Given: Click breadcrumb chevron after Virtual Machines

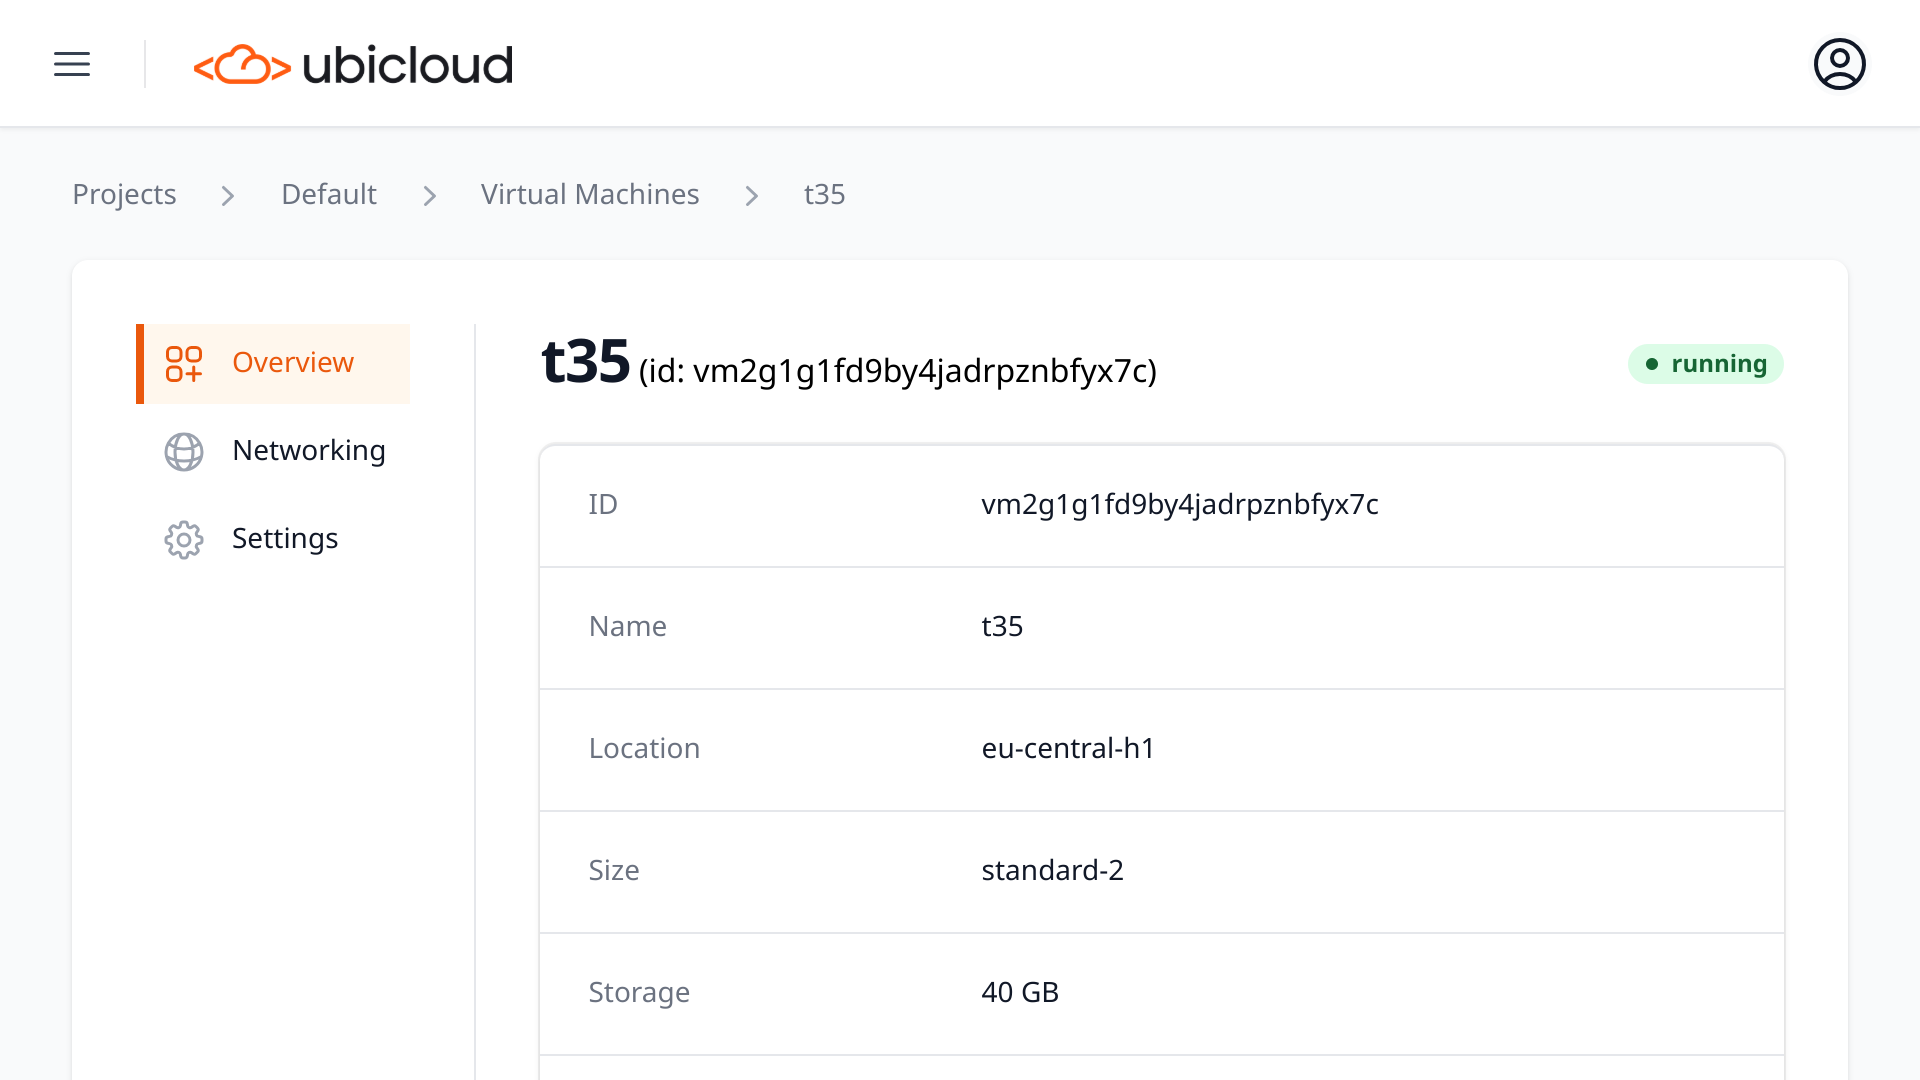Looking at the screenshot, I should [x=752, y=196].
